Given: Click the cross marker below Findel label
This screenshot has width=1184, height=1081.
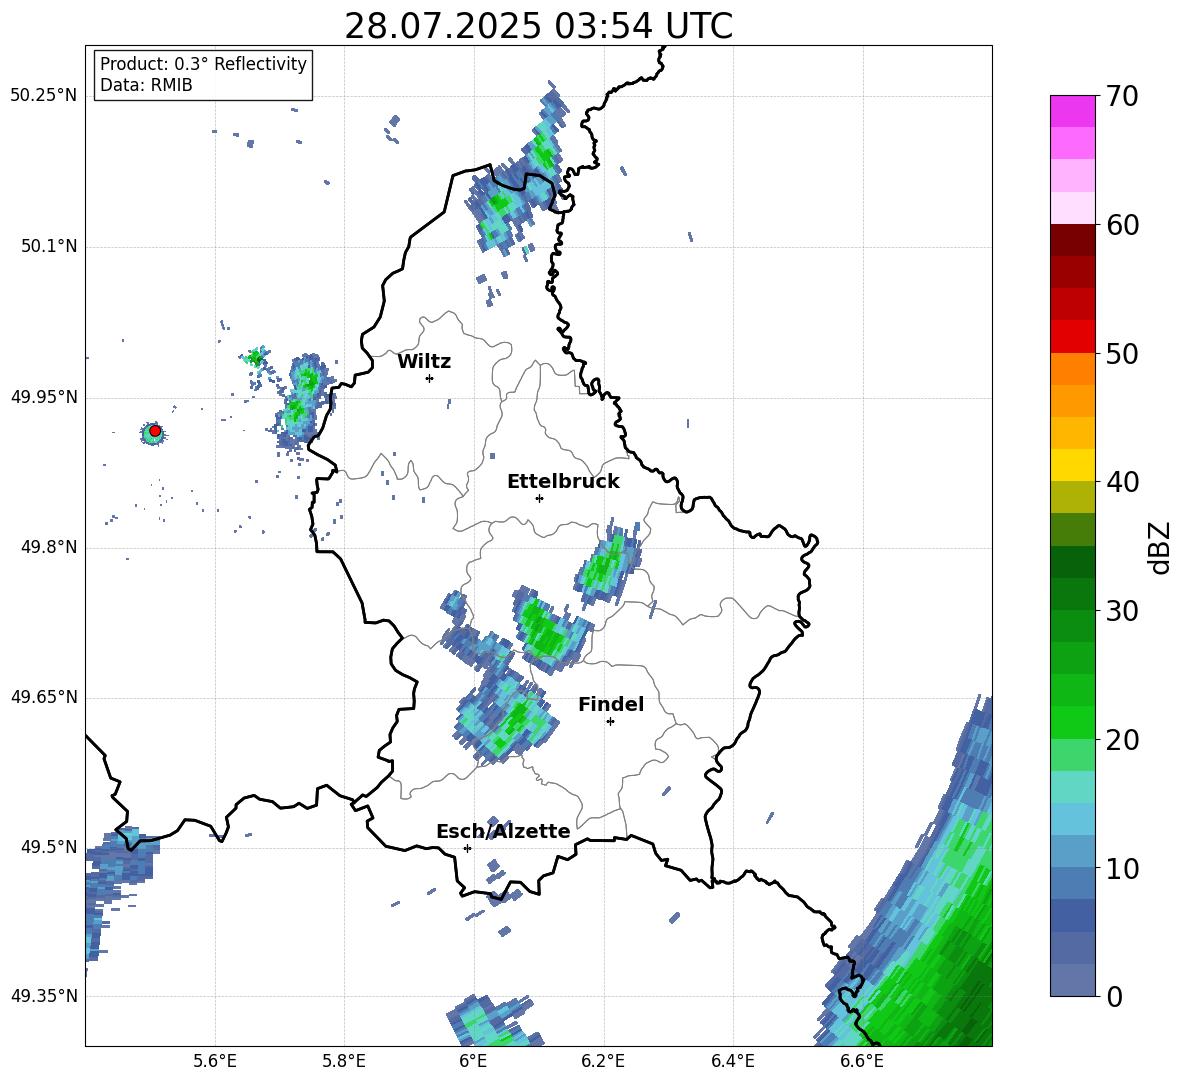Looking at the screenshot, I should pos(610,721).
